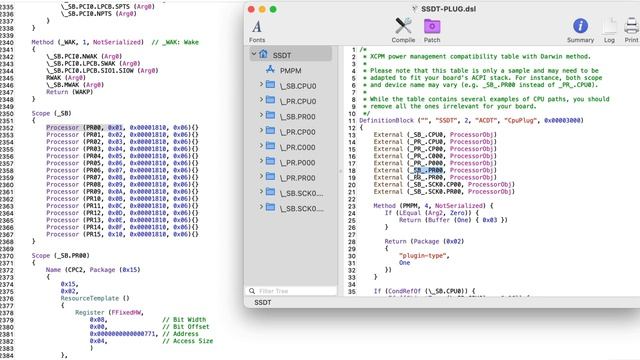
Task: Expand the \_SB.PR00 tree node
Action: coord(261,115)
